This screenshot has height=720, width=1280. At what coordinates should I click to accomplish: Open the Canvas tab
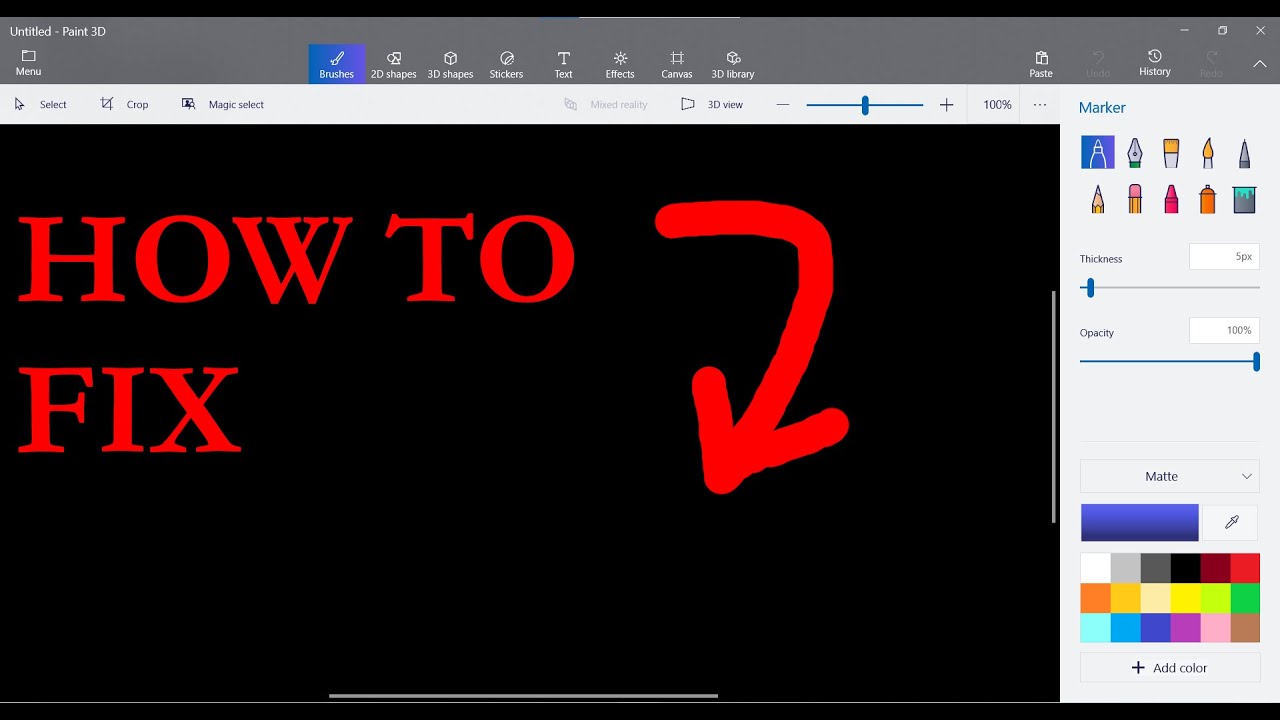coord(677,63)
